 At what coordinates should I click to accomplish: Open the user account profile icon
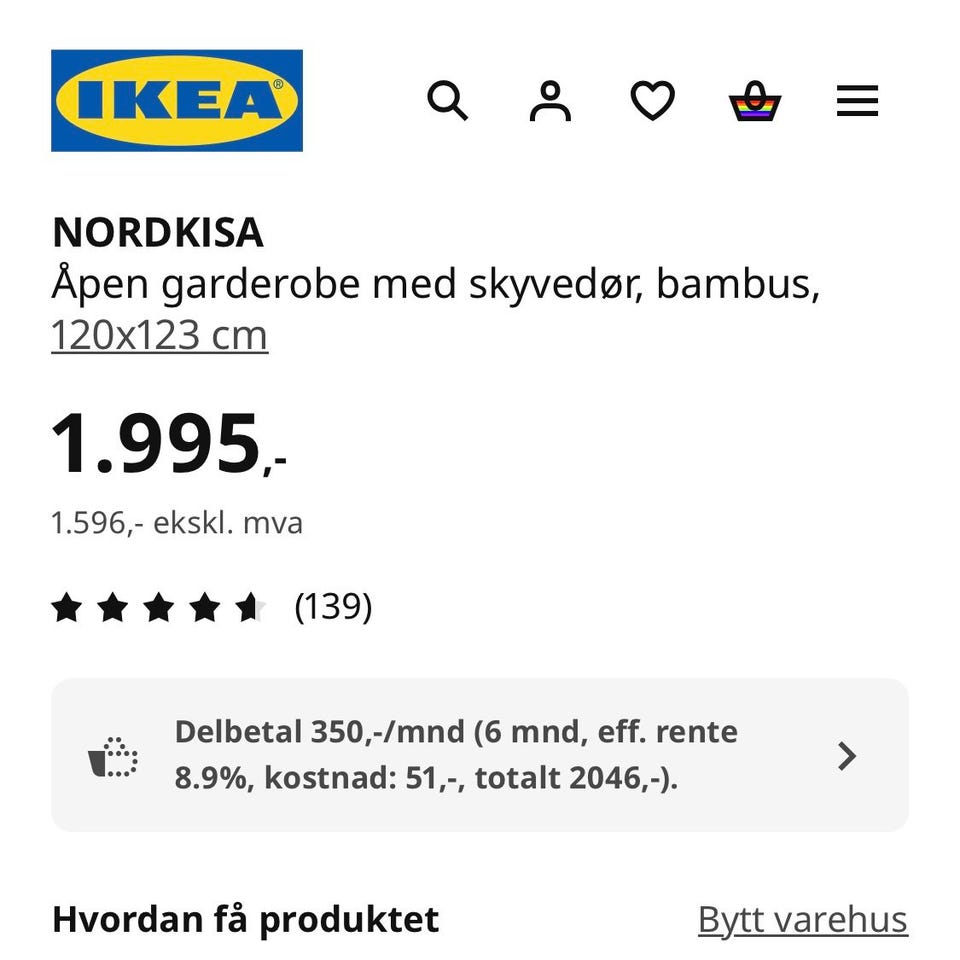tap(550, 101)
